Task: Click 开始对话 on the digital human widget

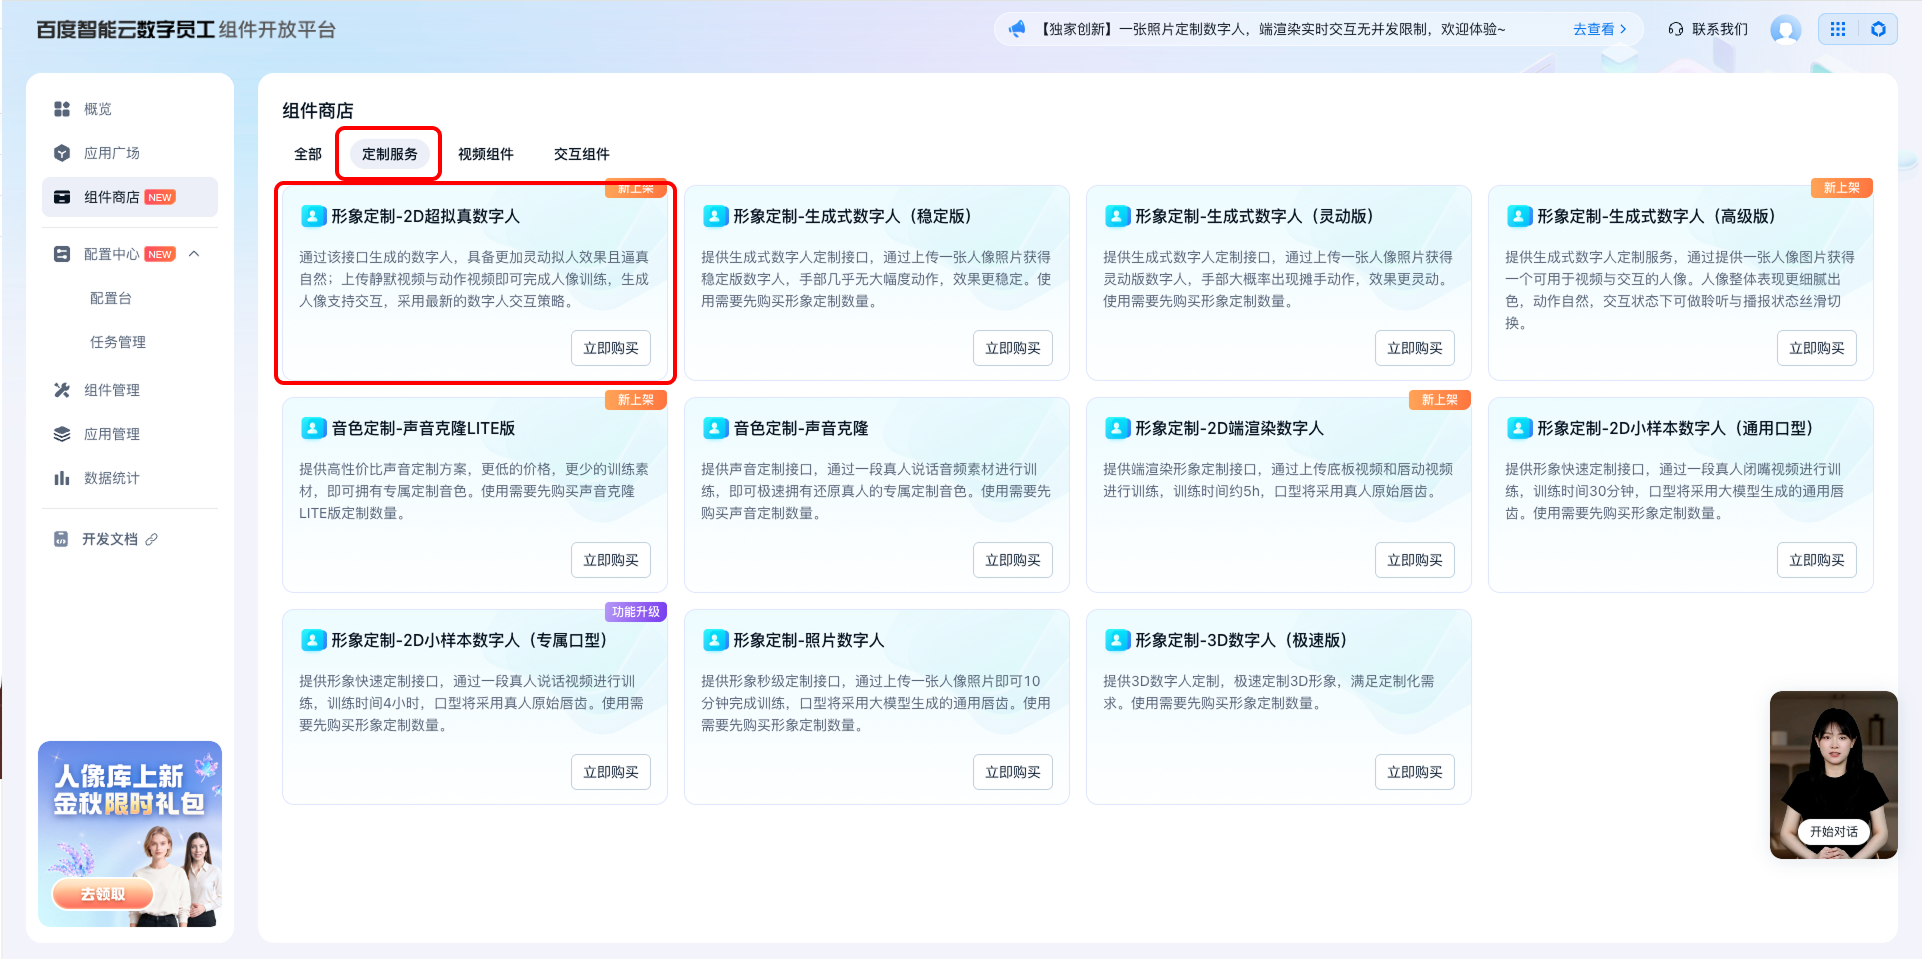Action: coord(1833,831)
